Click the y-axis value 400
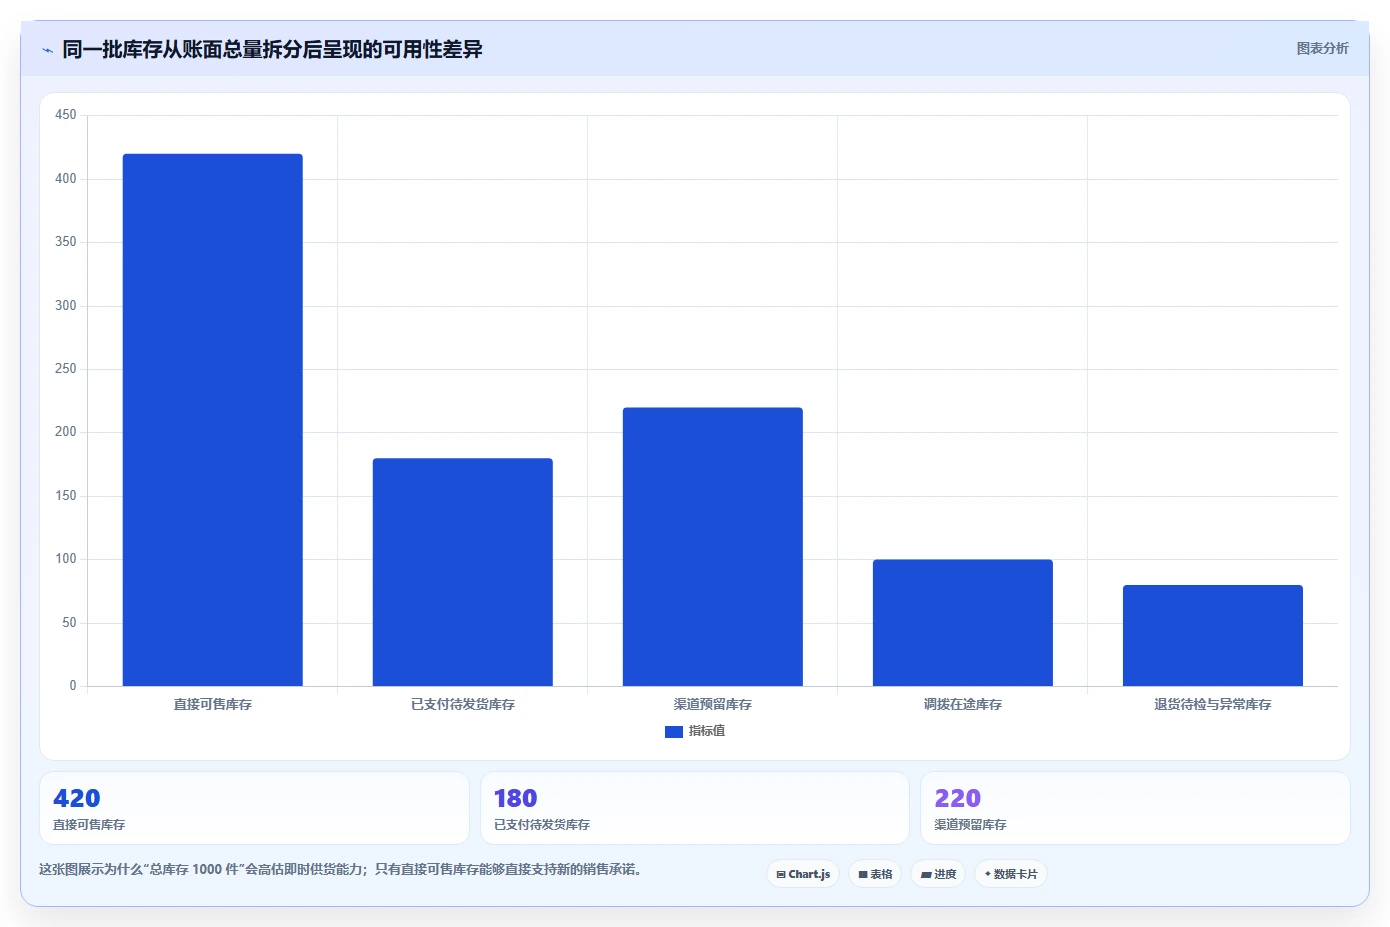 click(66, 179)
